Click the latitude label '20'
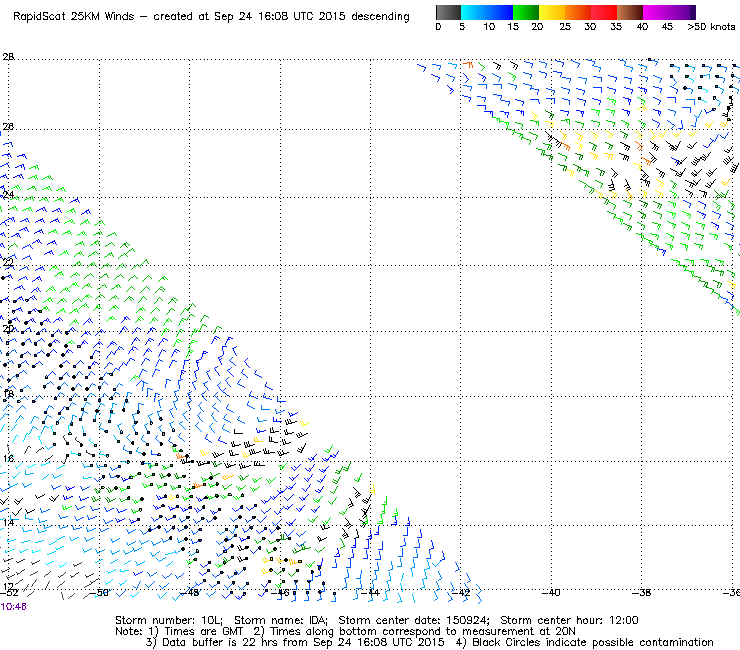The height and width of the screenshot is (650, 740). point(8,329)
